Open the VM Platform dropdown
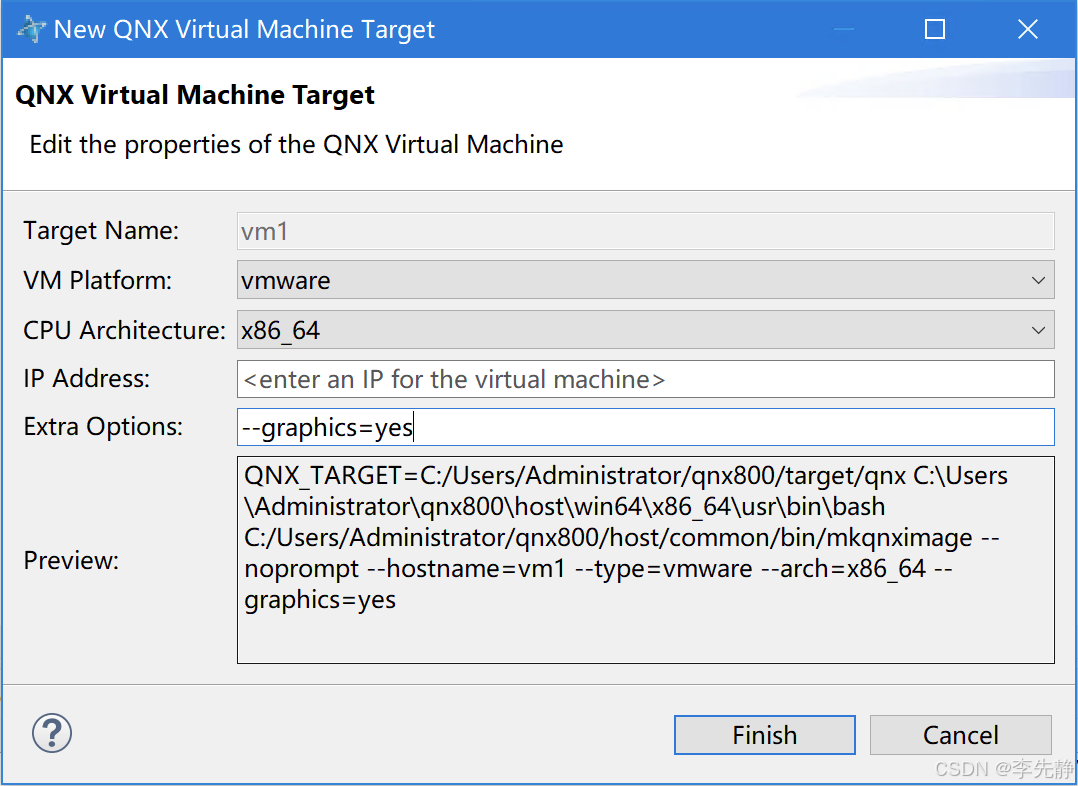 (646, 280)
